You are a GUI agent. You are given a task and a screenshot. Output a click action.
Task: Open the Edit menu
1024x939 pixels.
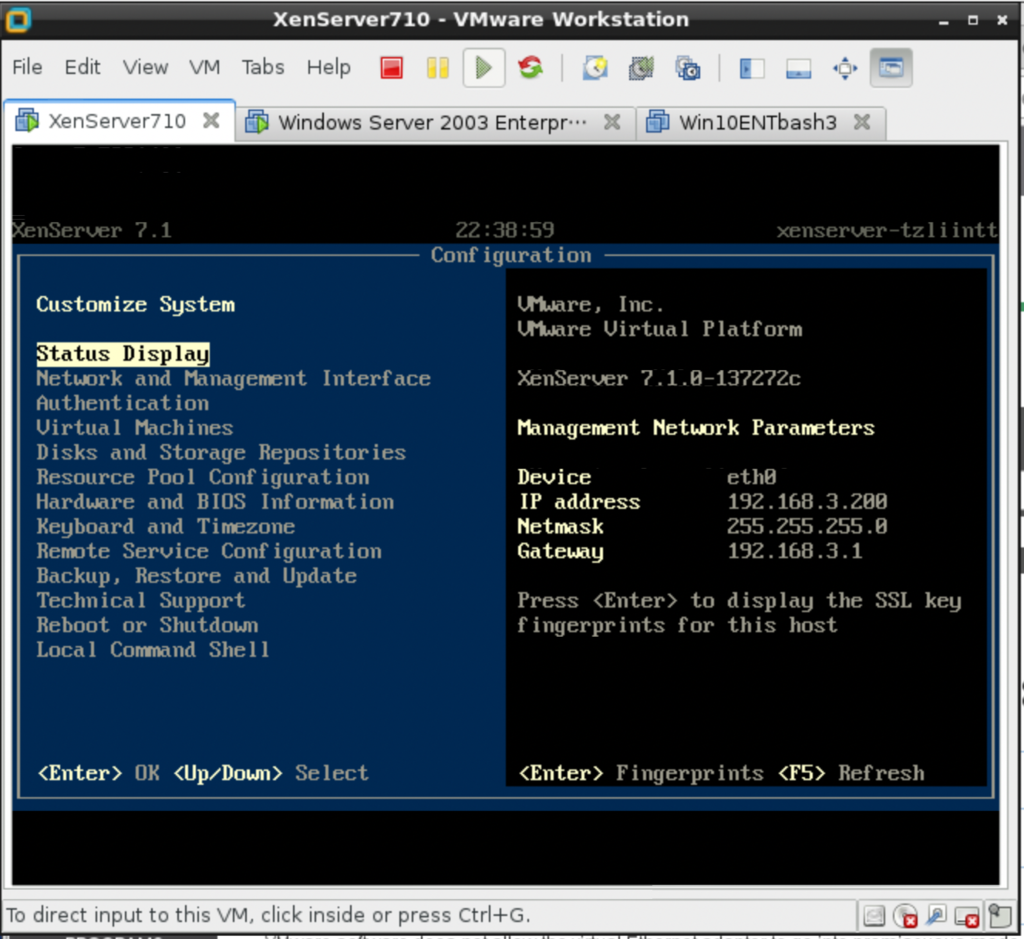pyautogui.click(x=82, y=67)
